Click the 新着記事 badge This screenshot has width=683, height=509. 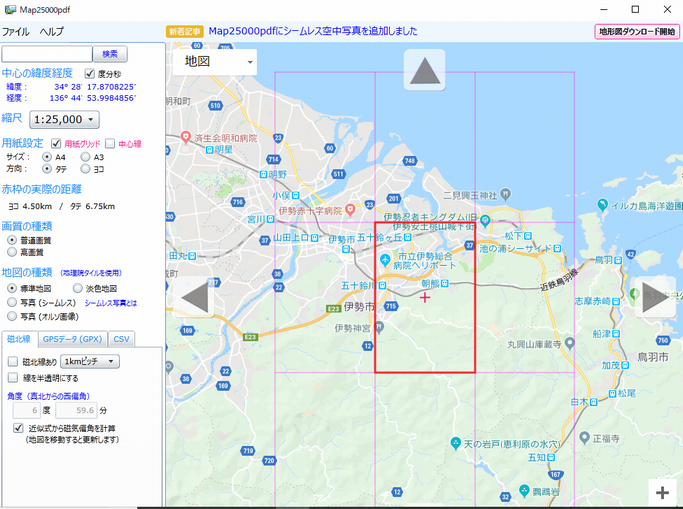point(185,31)
